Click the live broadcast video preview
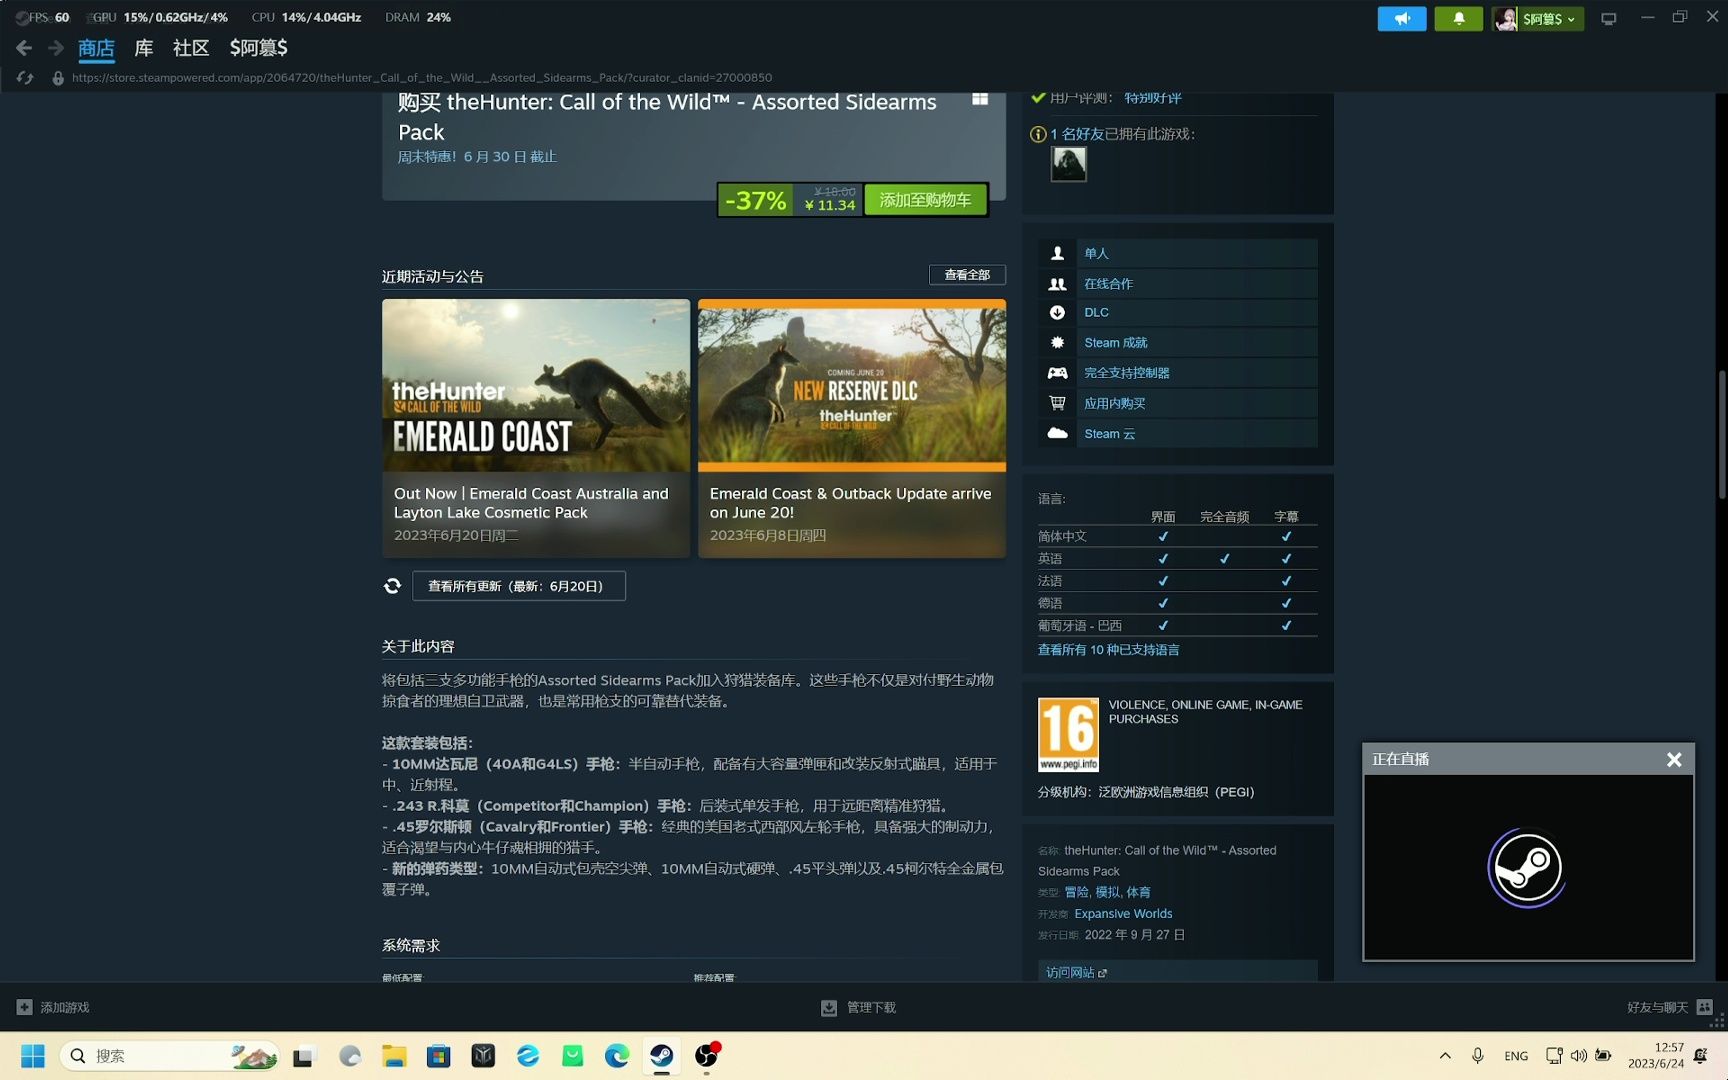The width and height of the screenshot is (1728, 1080). 1528,867
